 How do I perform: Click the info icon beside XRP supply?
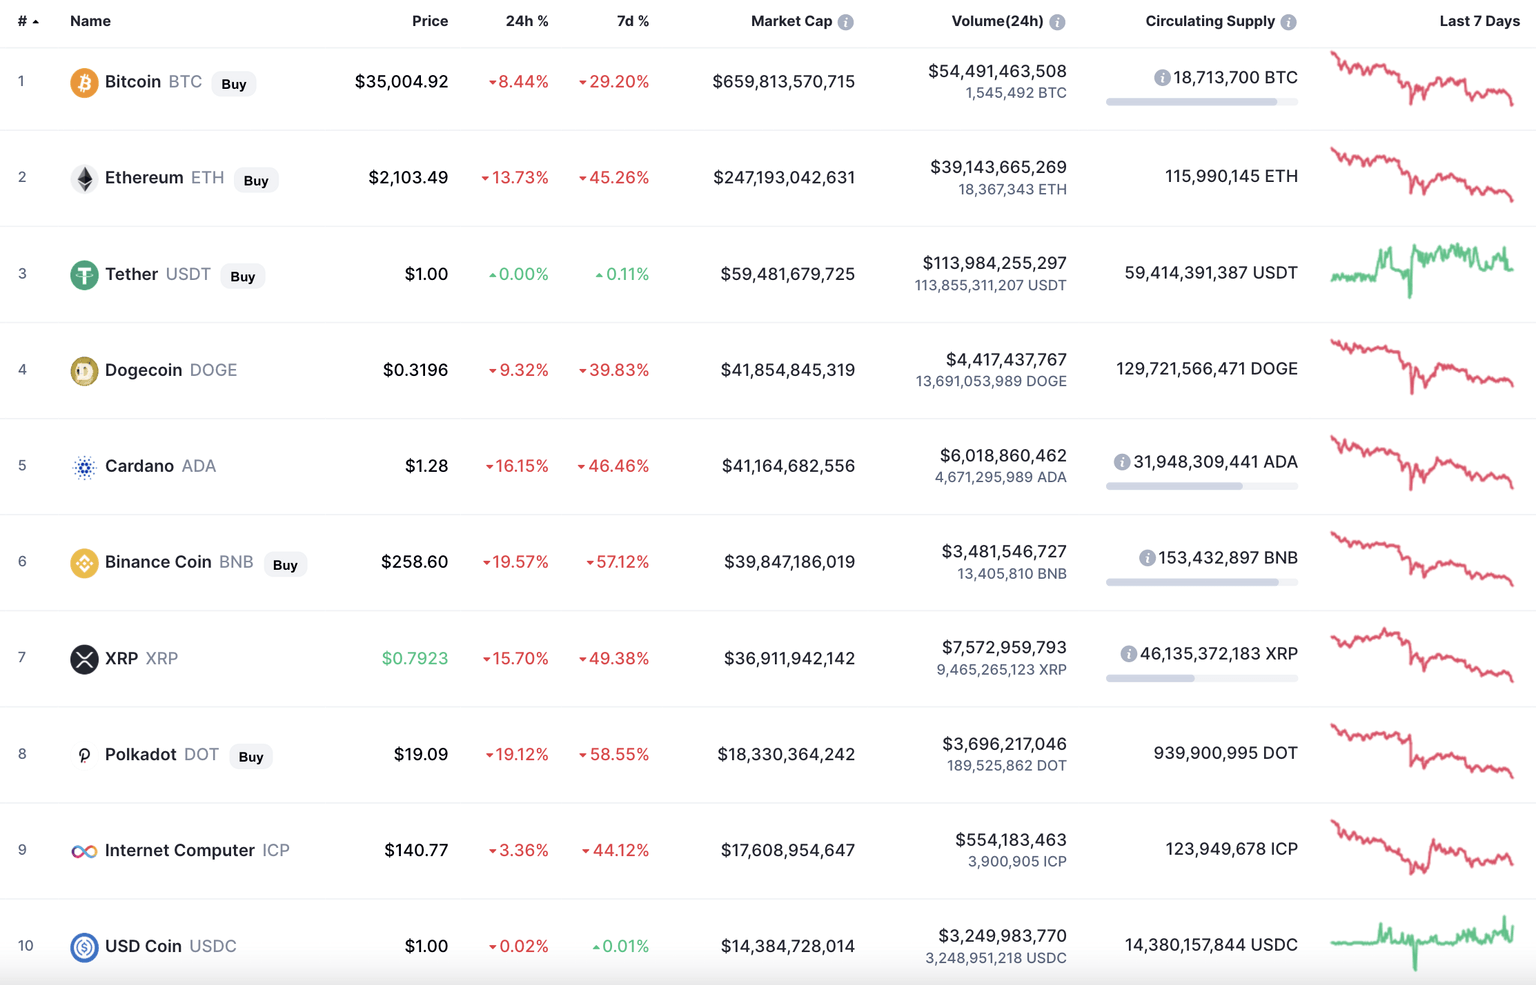1128,654
